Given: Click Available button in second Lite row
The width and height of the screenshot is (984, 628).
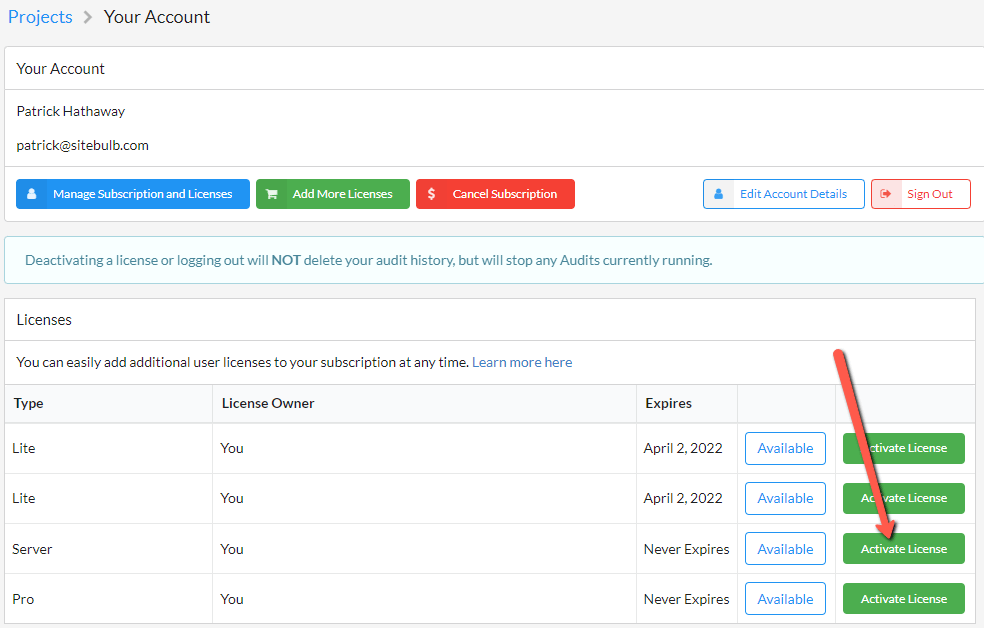Looking at the screenshot, I should point(785,498).
